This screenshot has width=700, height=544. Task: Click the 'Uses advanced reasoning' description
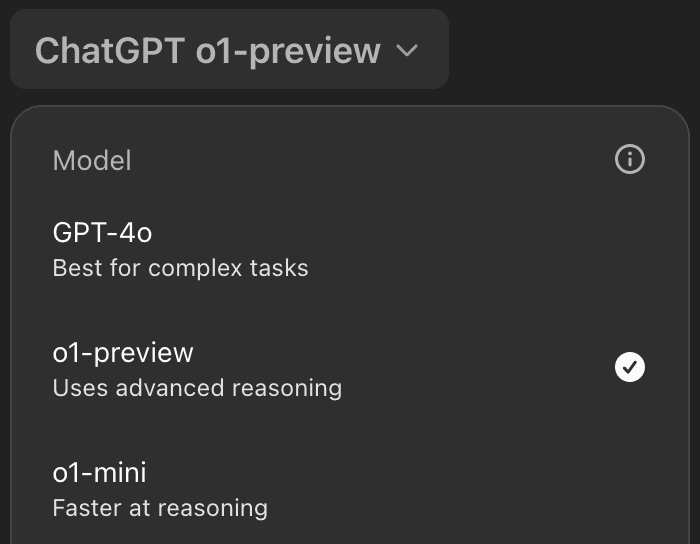click(197, 388)
